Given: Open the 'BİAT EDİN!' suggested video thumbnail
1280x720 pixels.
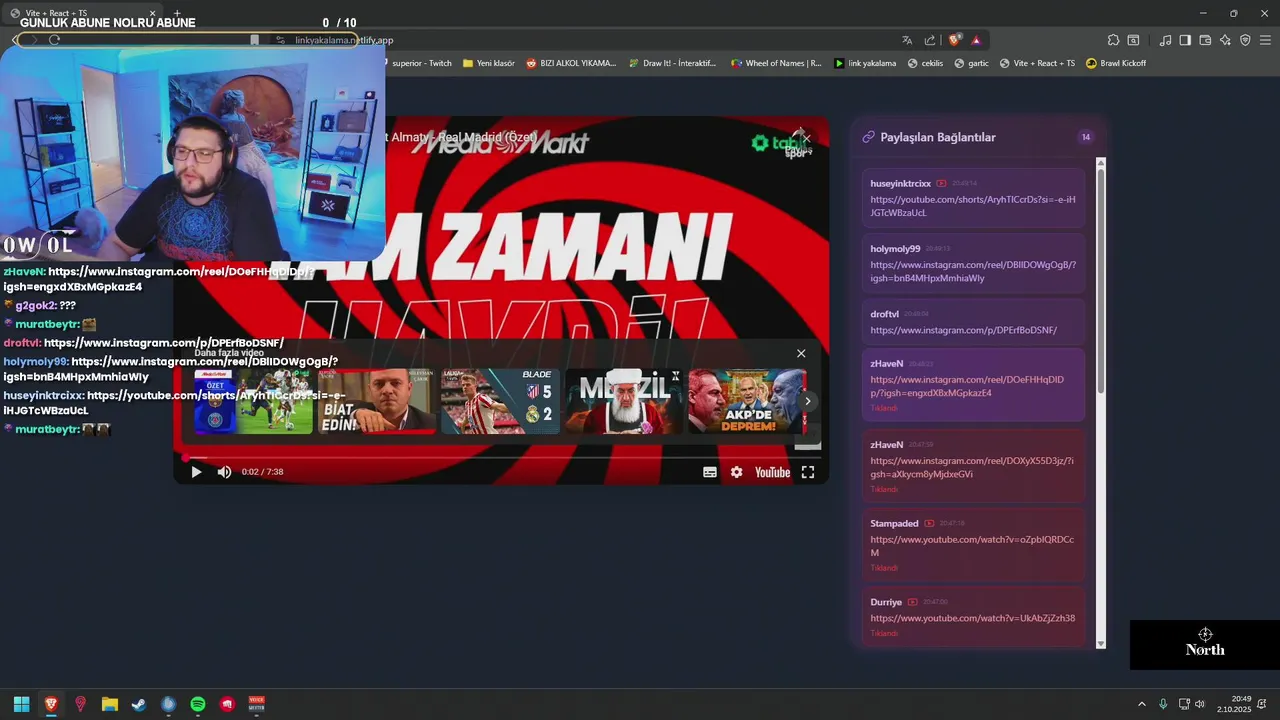Looking at the screenshot, I should (x=376, y=401).
